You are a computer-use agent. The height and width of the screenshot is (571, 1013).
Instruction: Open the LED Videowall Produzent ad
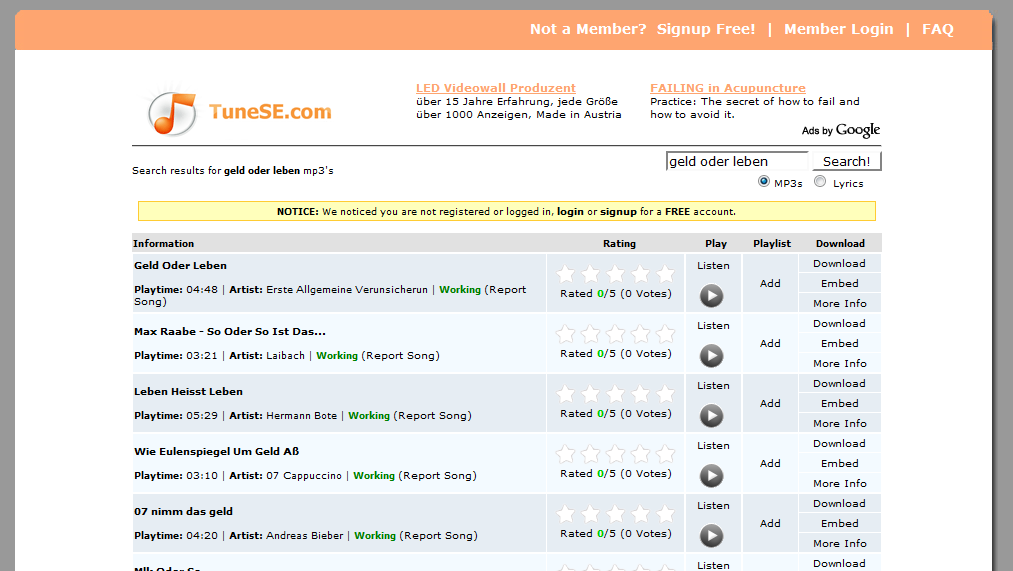pyautogui.click(x=496, y=88)
